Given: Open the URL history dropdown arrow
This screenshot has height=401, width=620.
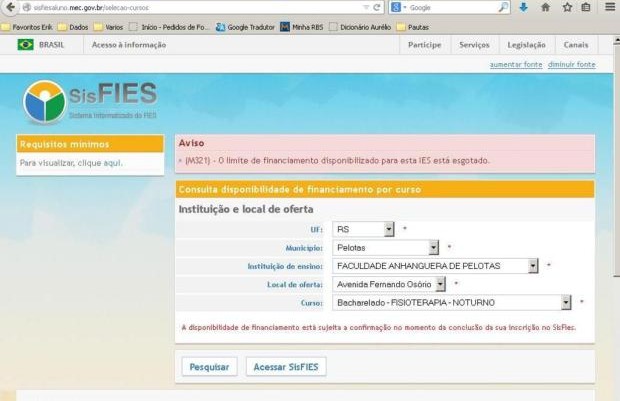Looking at the screenshot, I should 366,7.
